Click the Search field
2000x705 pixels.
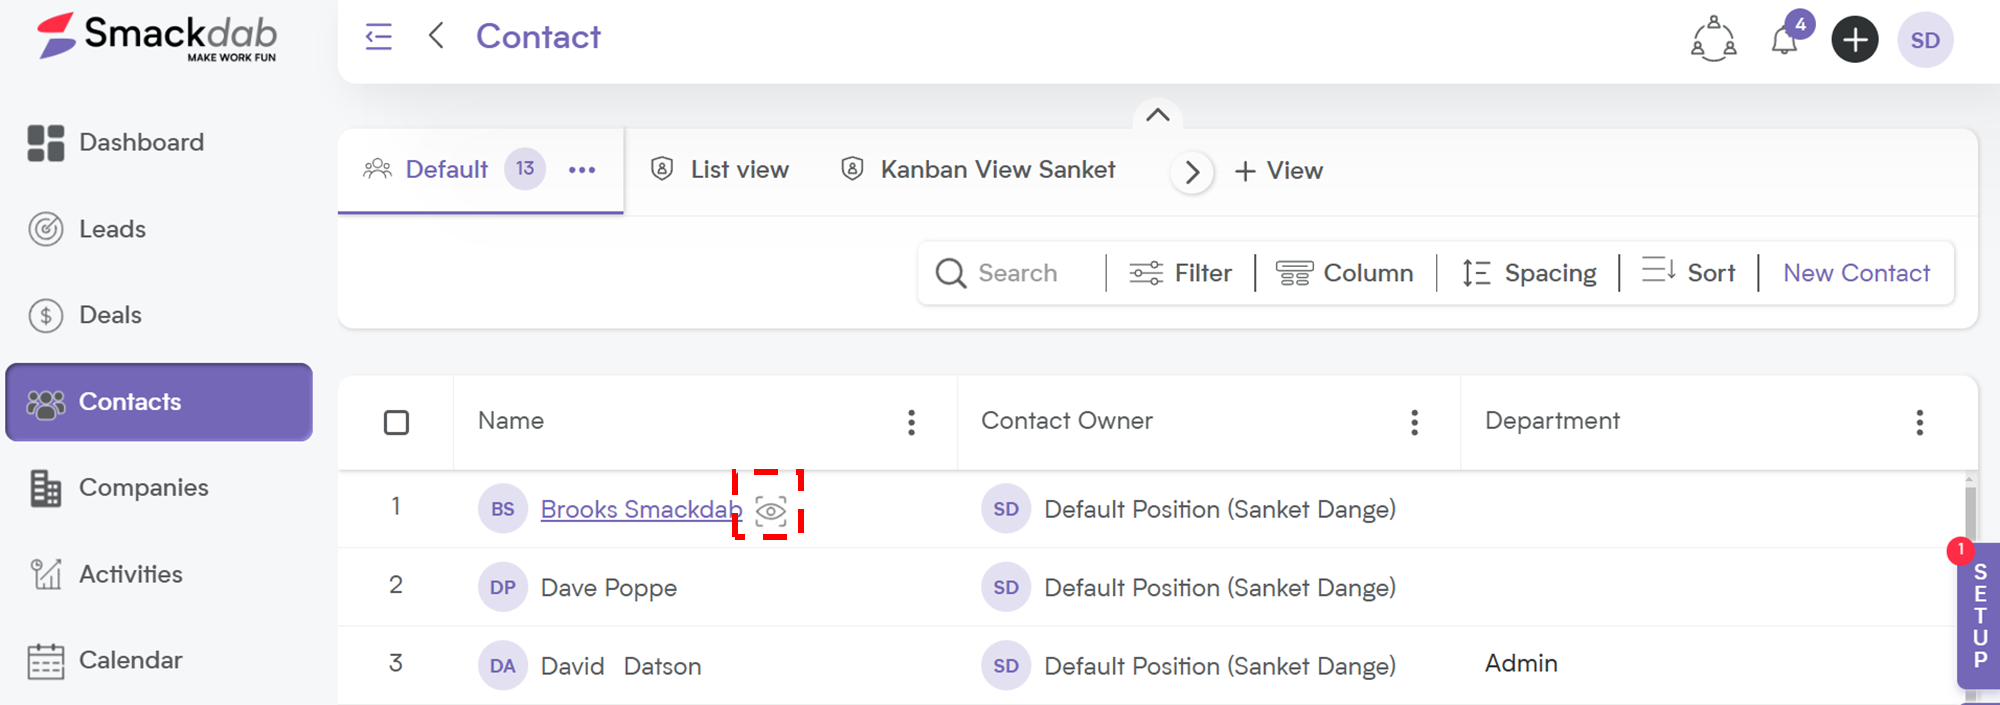click(1017, 273)
